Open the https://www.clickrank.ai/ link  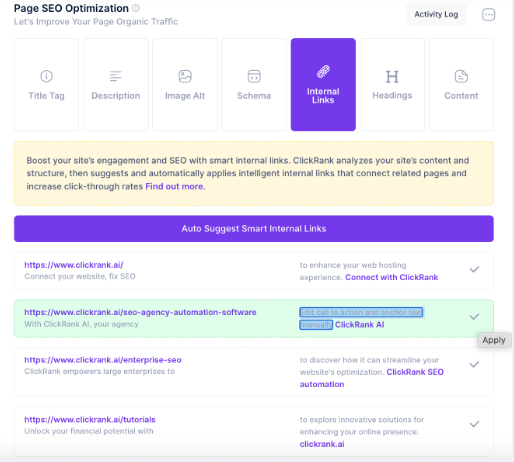(x=74, y=265)
